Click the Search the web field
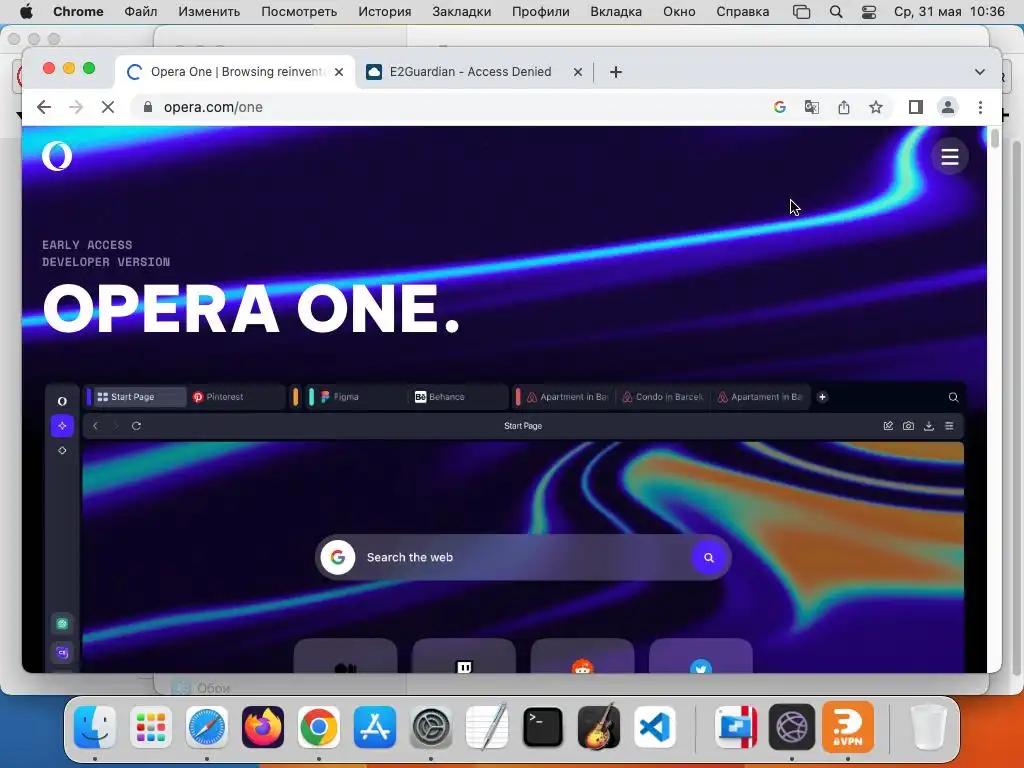1024x768 pixels. pos(522,557)
